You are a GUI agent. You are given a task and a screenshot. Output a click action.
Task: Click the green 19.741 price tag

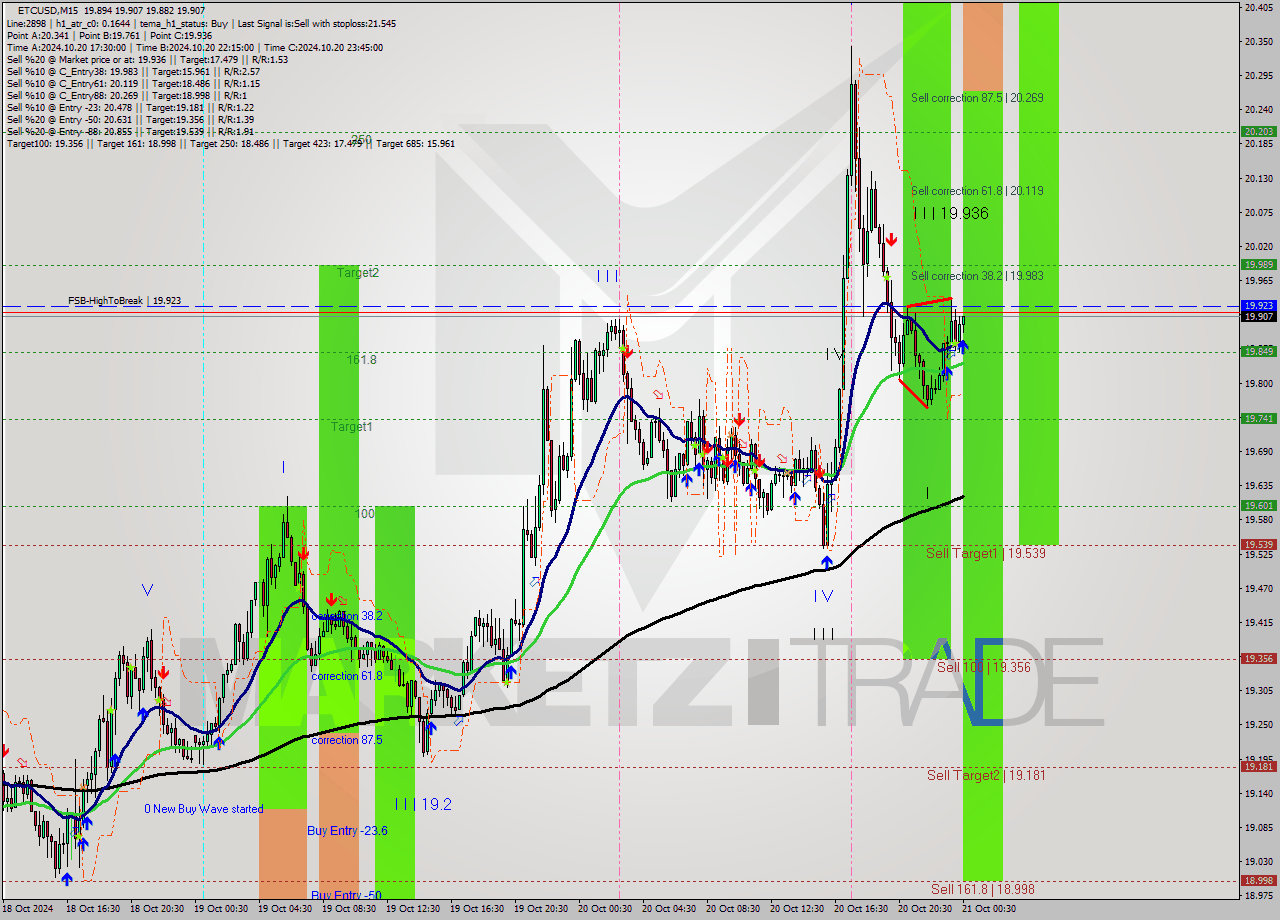point(1258,419)
